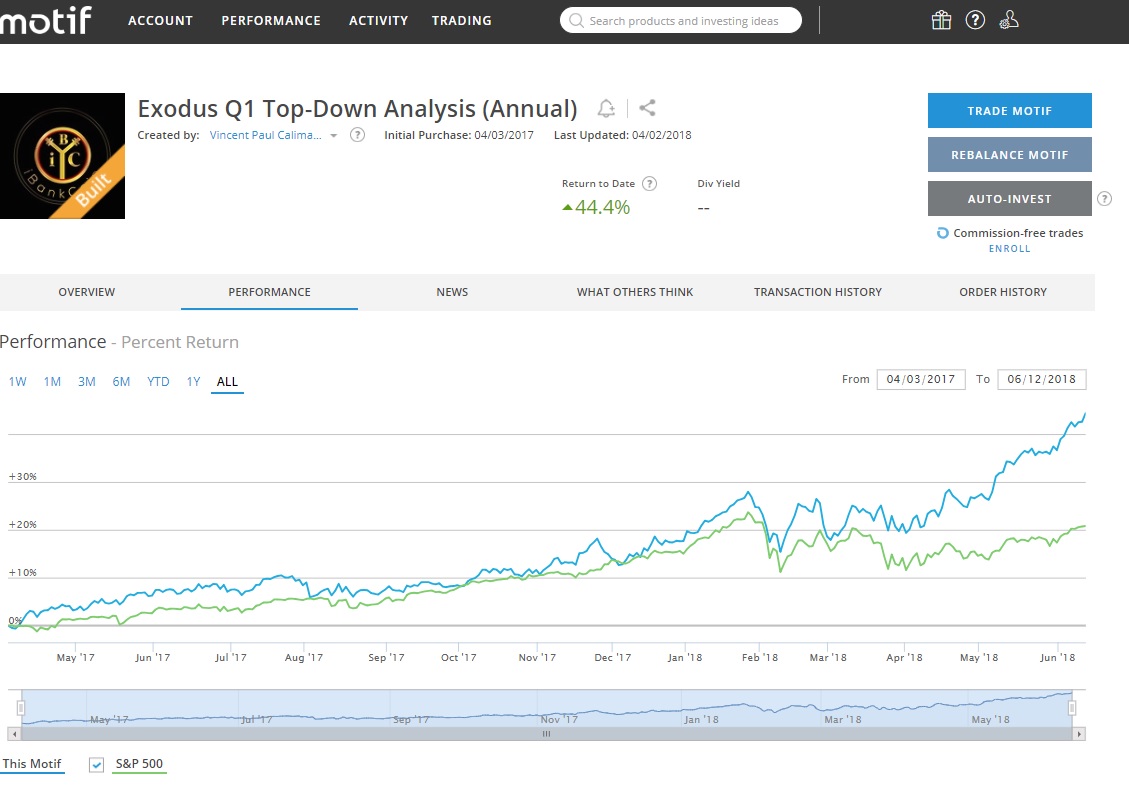This screenshot has height=785, width=1129.
Task: Click the To date field
Action: tap(1042, 380)
